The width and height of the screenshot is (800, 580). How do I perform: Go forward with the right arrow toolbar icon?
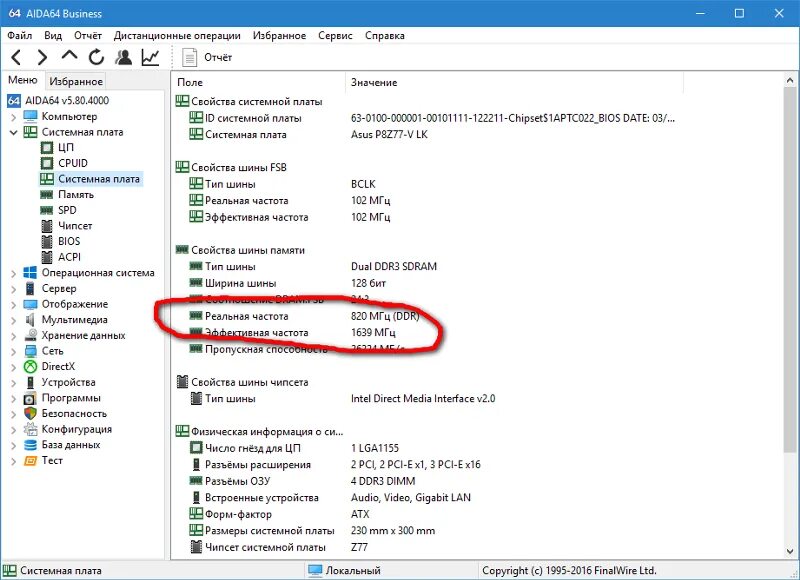click(x=42, y=57)
